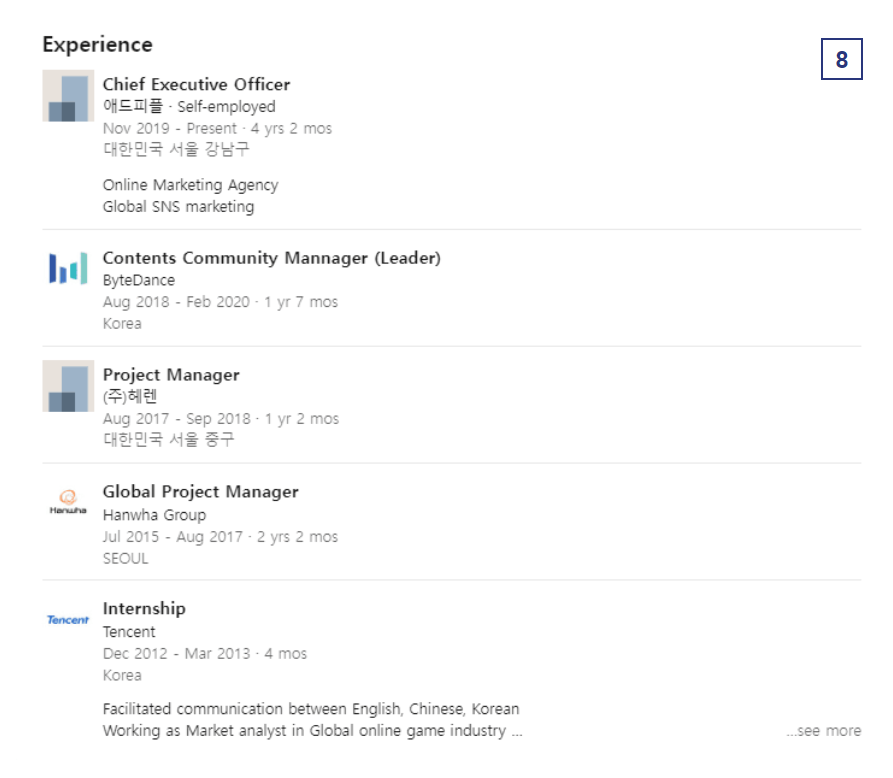Select the Working as Market analyst line
This screenshot has height=778, width=893.
pyautogui.click(x=312, y=731)
